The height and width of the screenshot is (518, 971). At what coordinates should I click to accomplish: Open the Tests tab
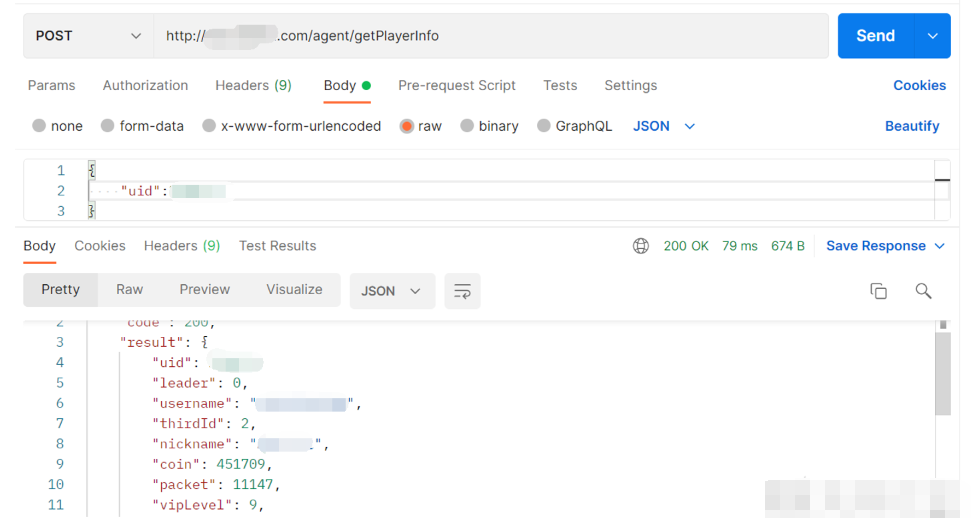click(x=560, y=86)
